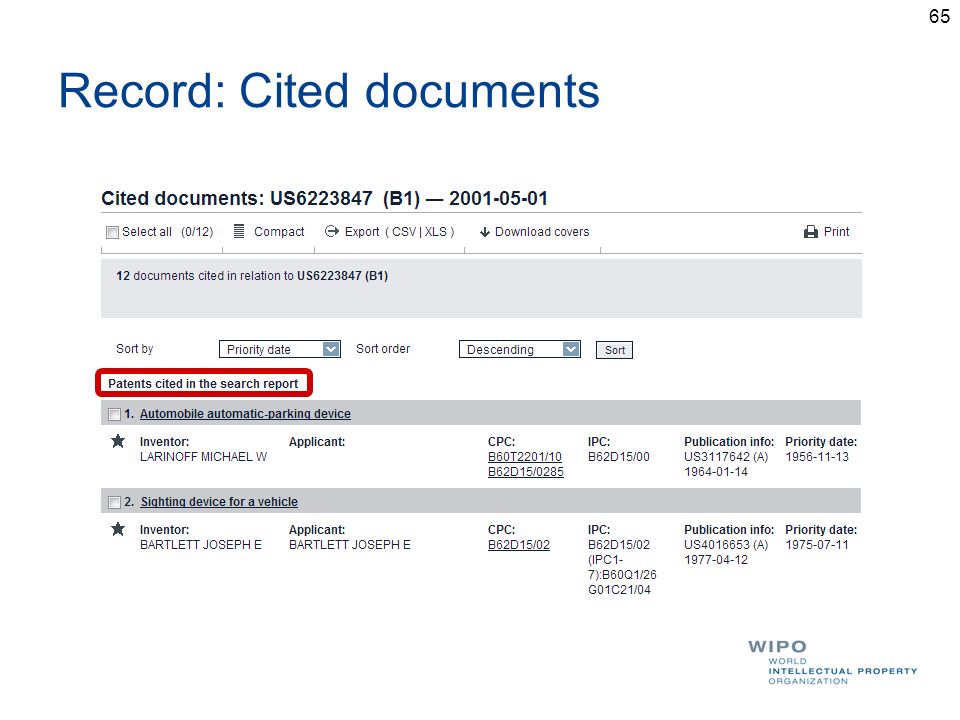960x720 pixels.
Task: Click the 12 documents cited summary text
Action: coord(252,276)
